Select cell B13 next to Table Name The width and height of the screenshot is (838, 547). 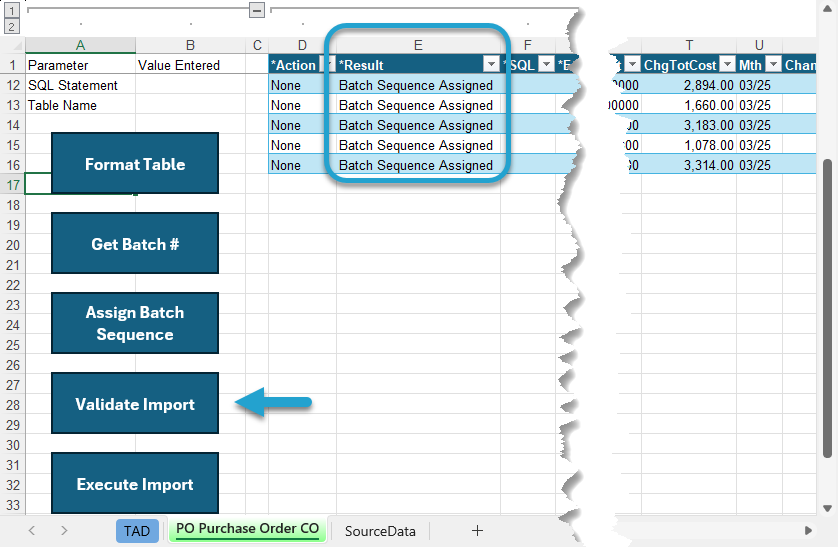tap(190, 105)
